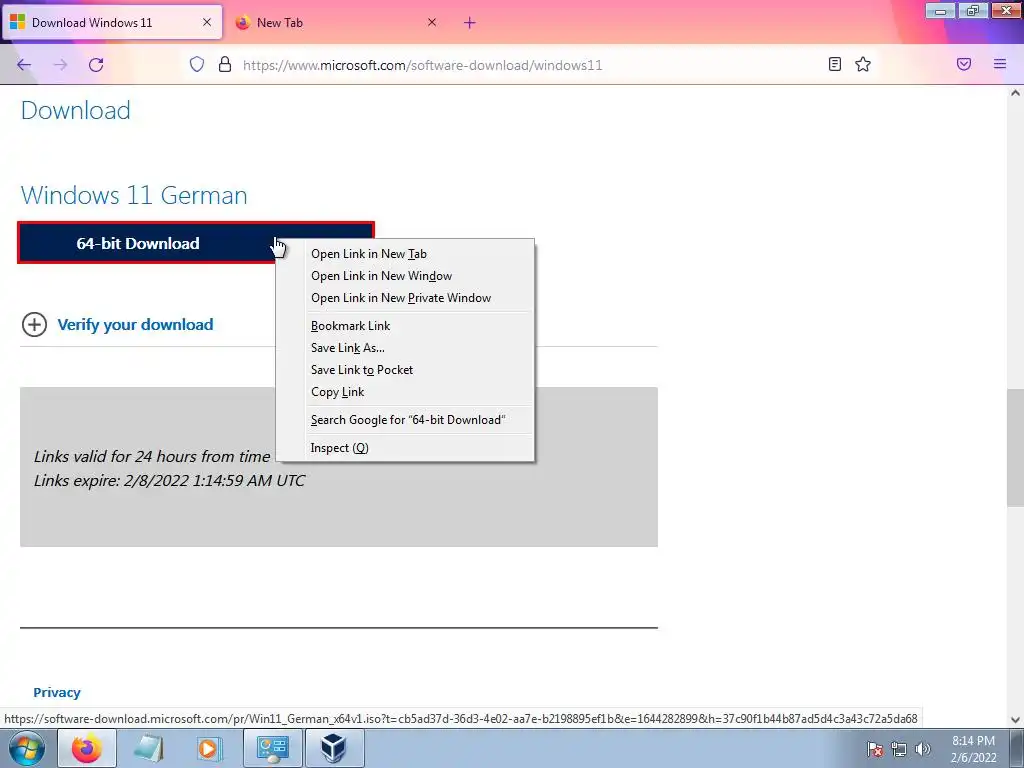This screenshot has width=1024, height=768.
Task: Restore down the Firefox window
Action: click(973, 10)
